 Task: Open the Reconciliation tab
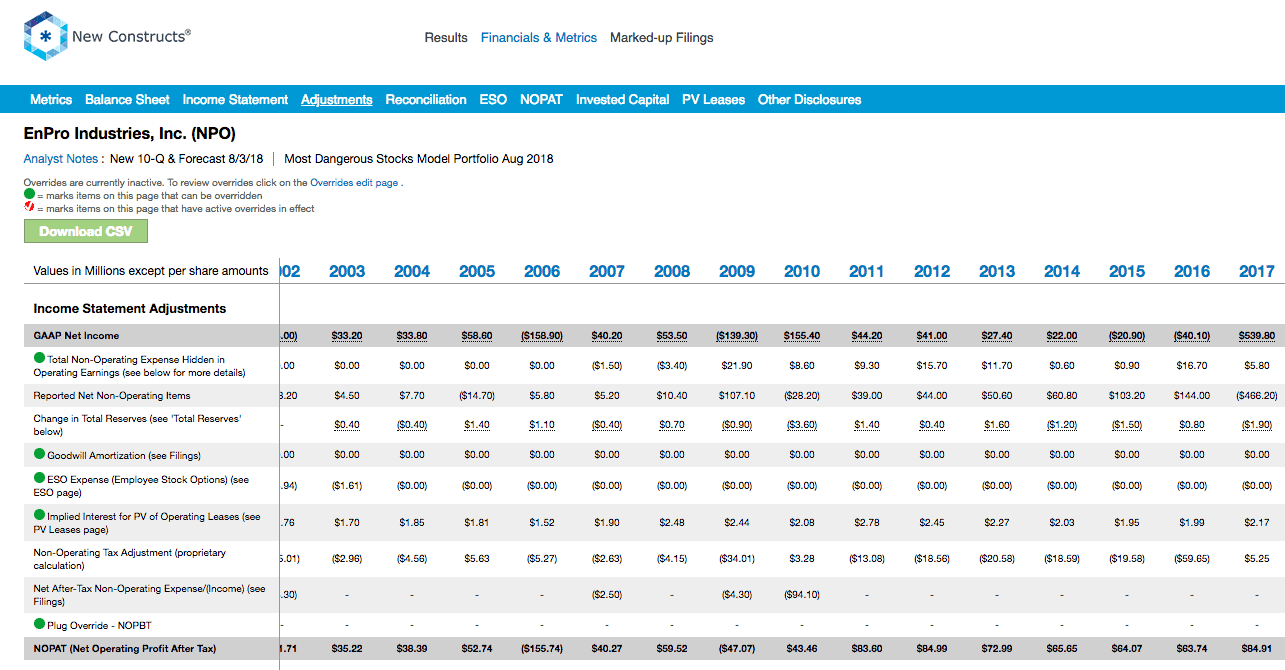click(426, 100)
